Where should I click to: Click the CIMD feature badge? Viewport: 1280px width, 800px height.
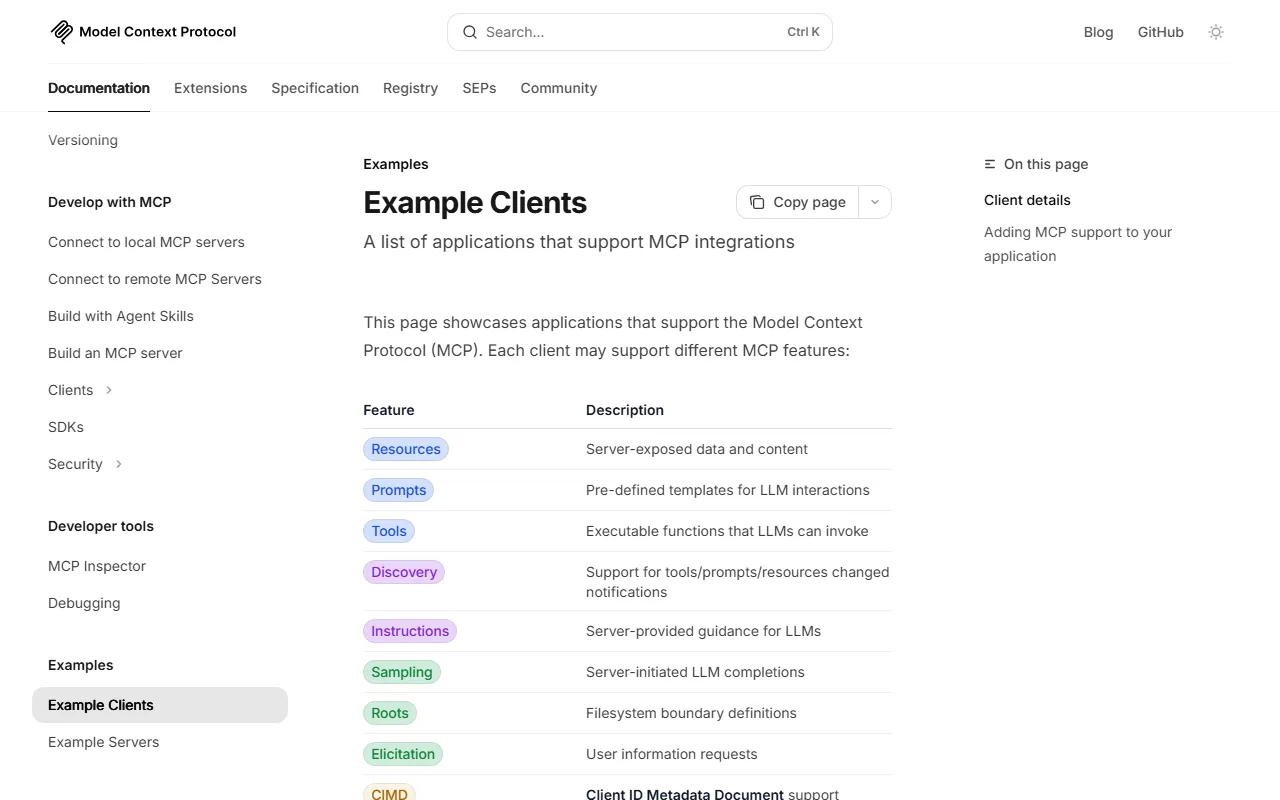[x=389, y=792]
